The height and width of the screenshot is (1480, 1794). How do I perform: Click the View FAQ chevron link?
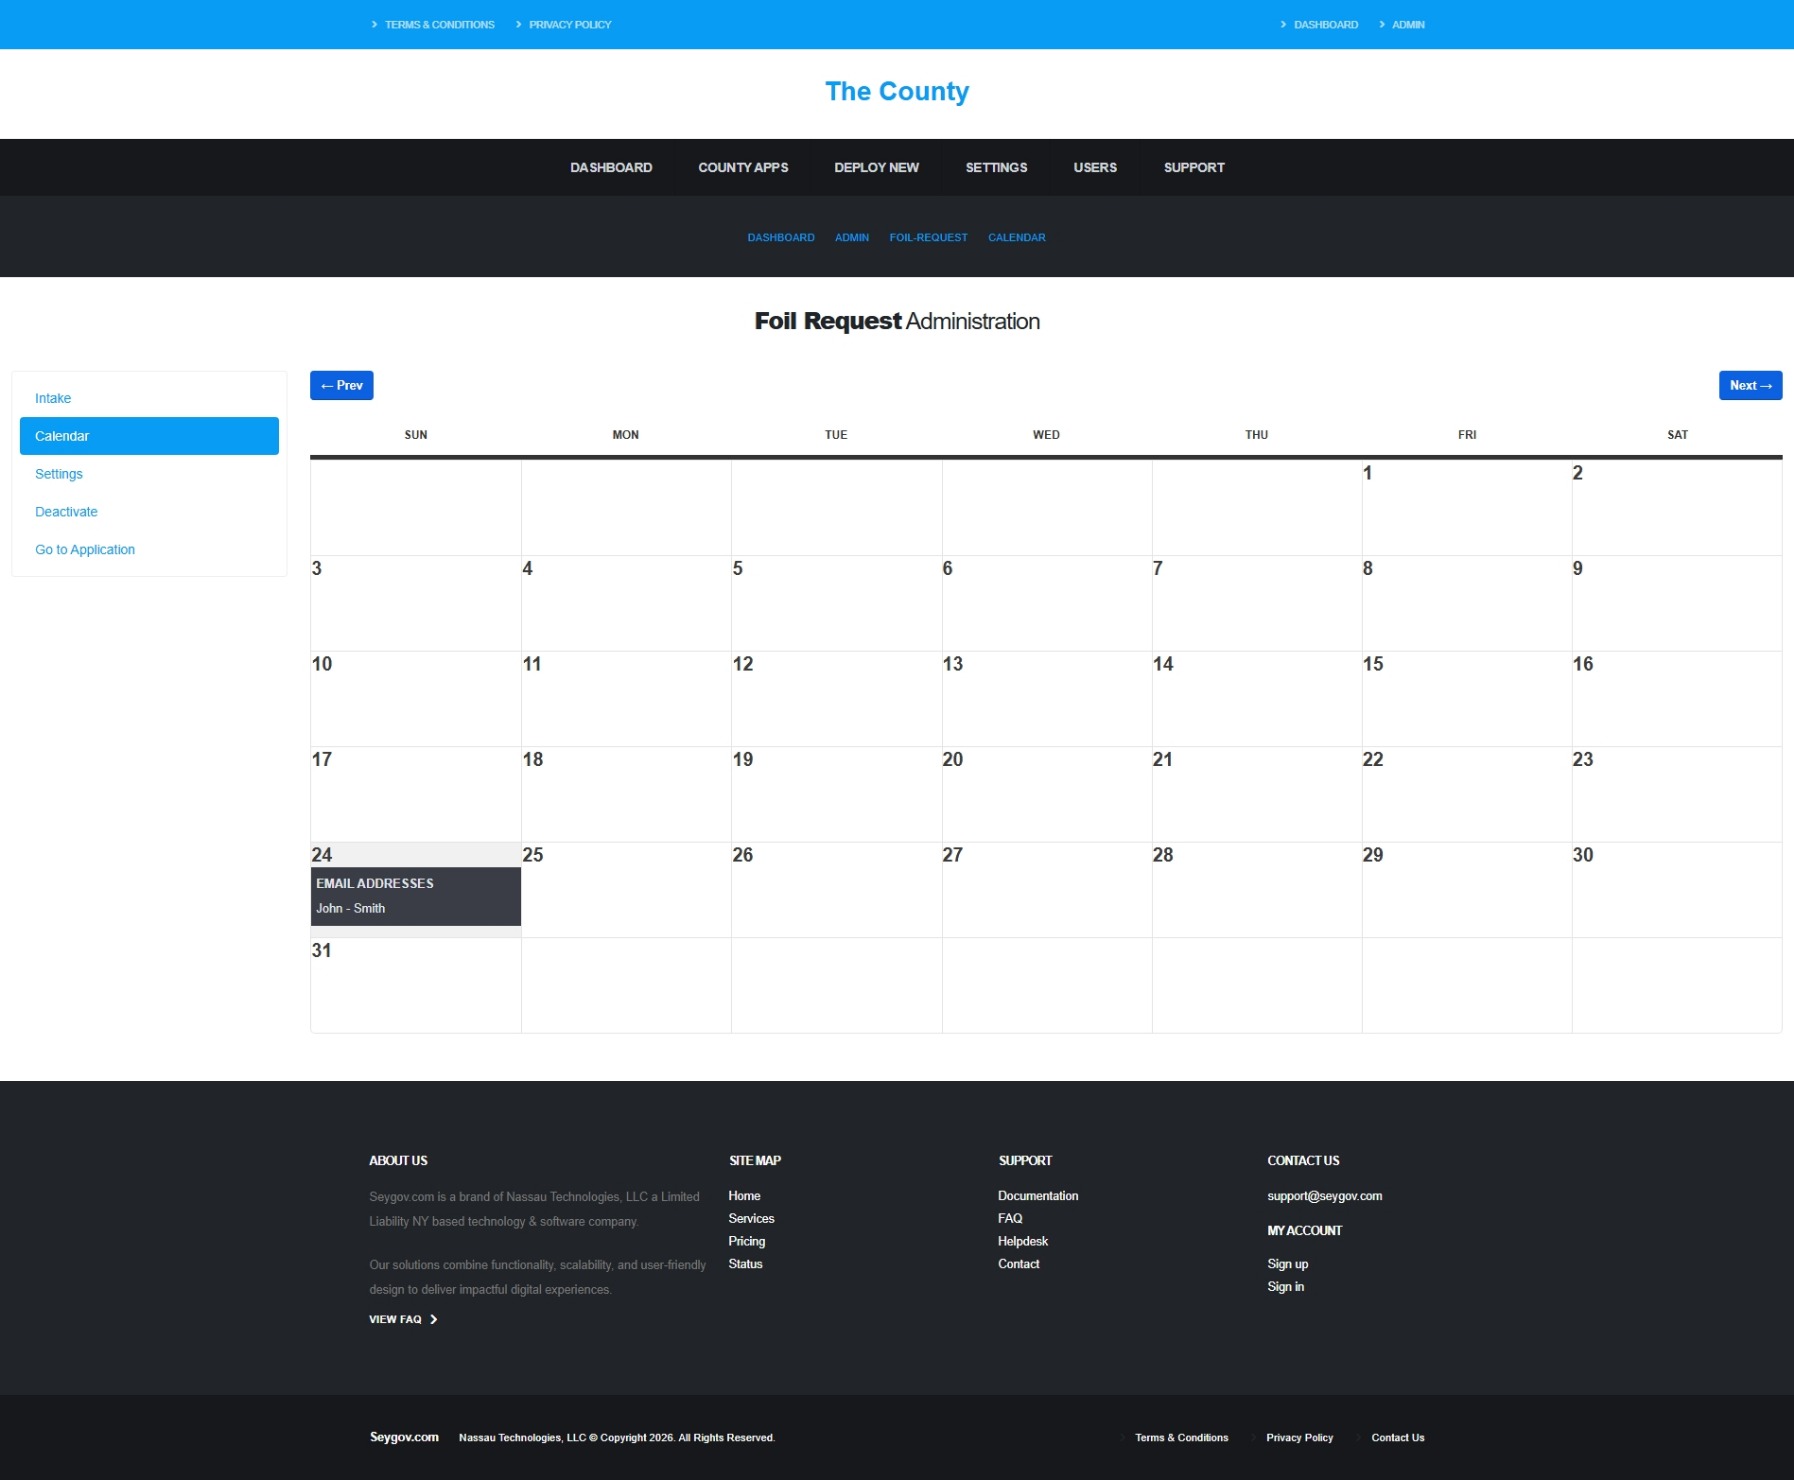pyautogui.click(x=403, y=1320)
